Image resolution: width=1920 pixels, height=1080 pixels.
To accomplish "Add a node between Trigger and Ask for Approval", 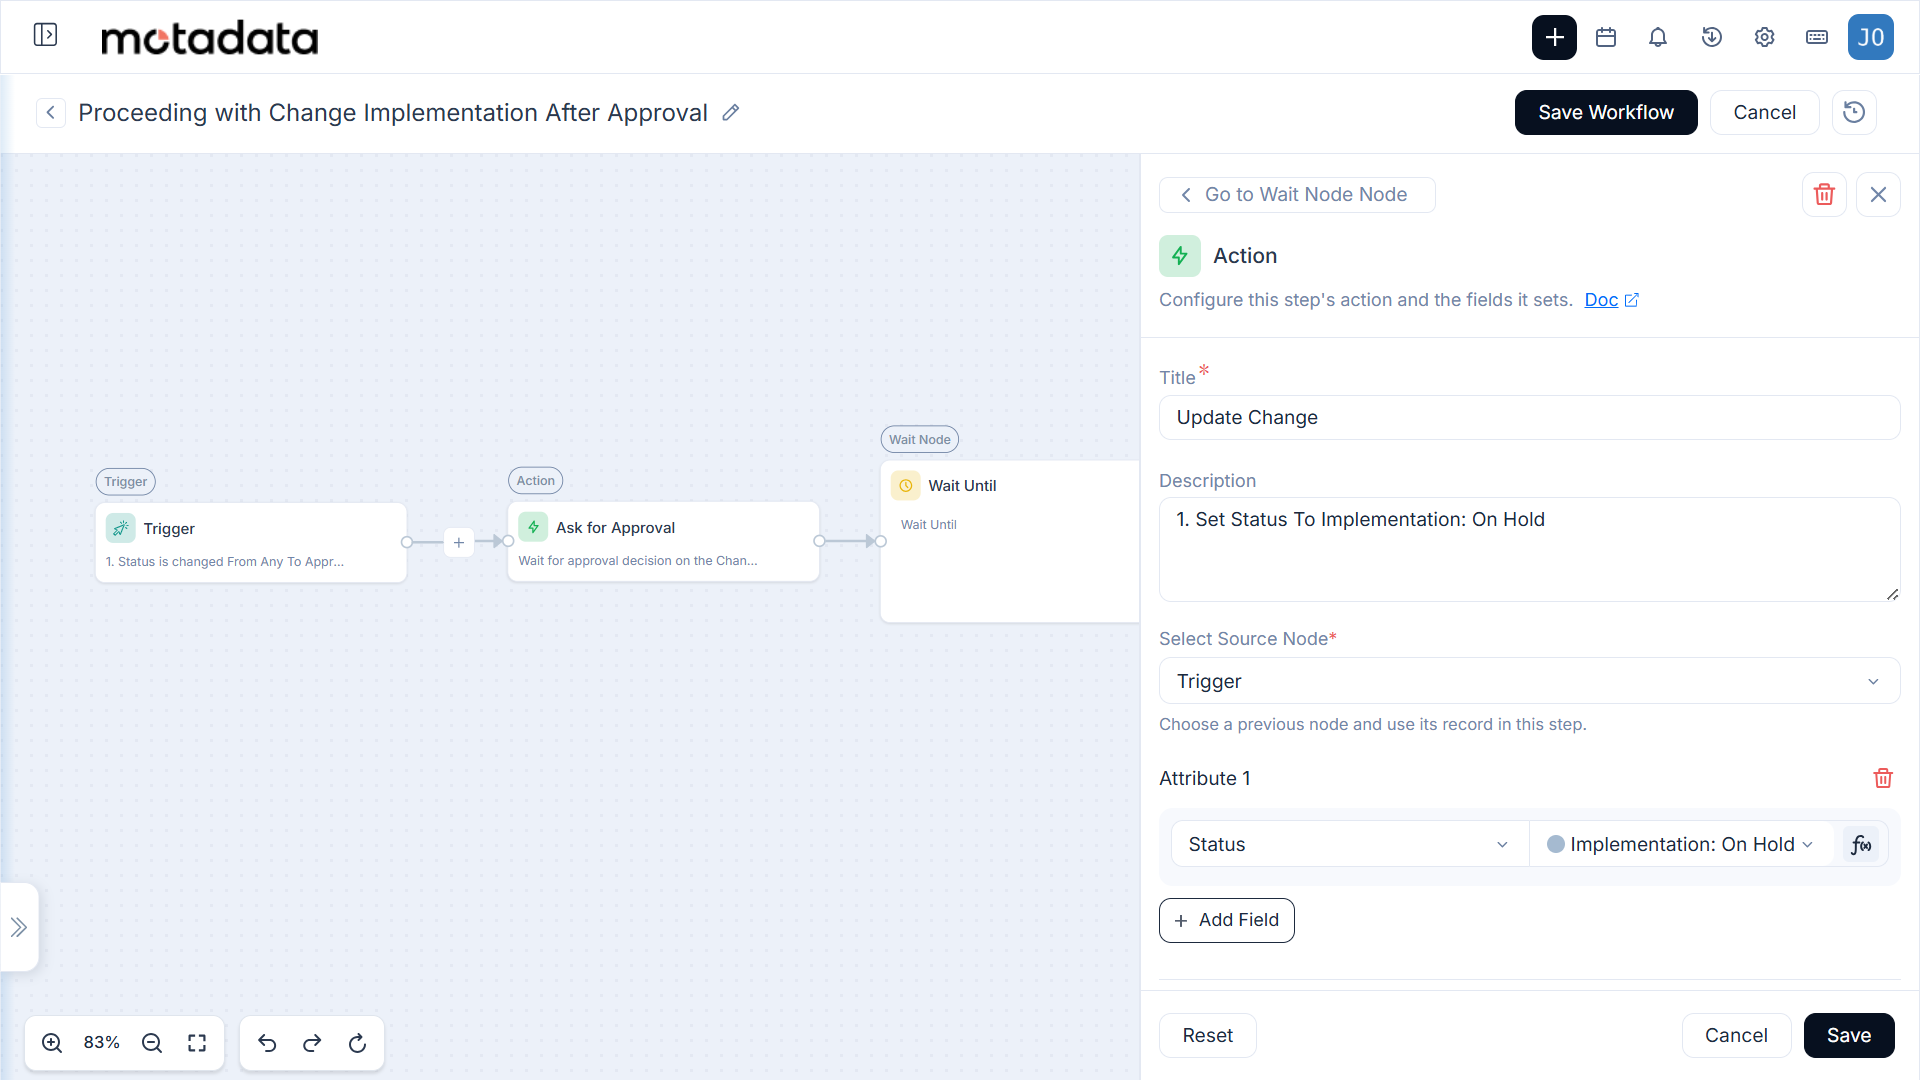I will 458,542.
